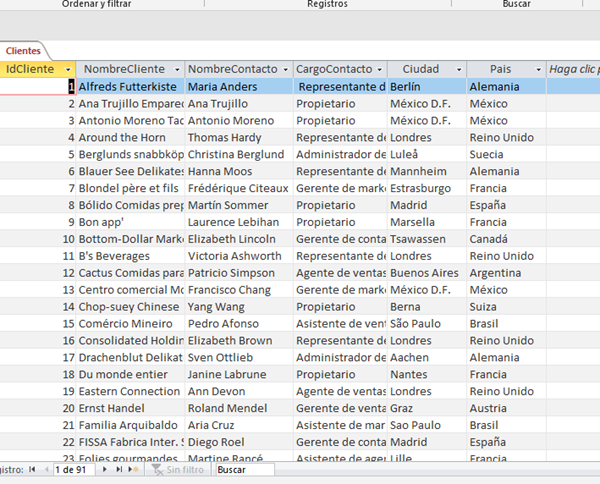Click the Berlín city cell

coord(427,87)
